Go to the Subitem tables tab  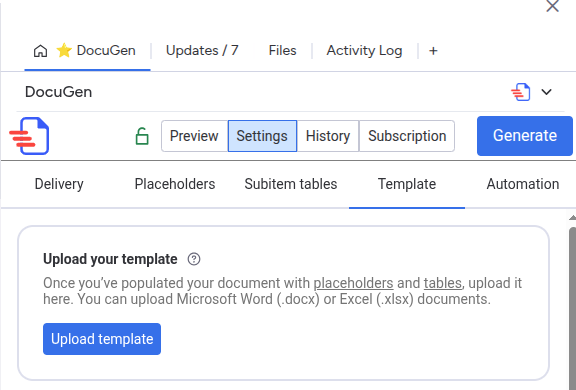(291, 184)
